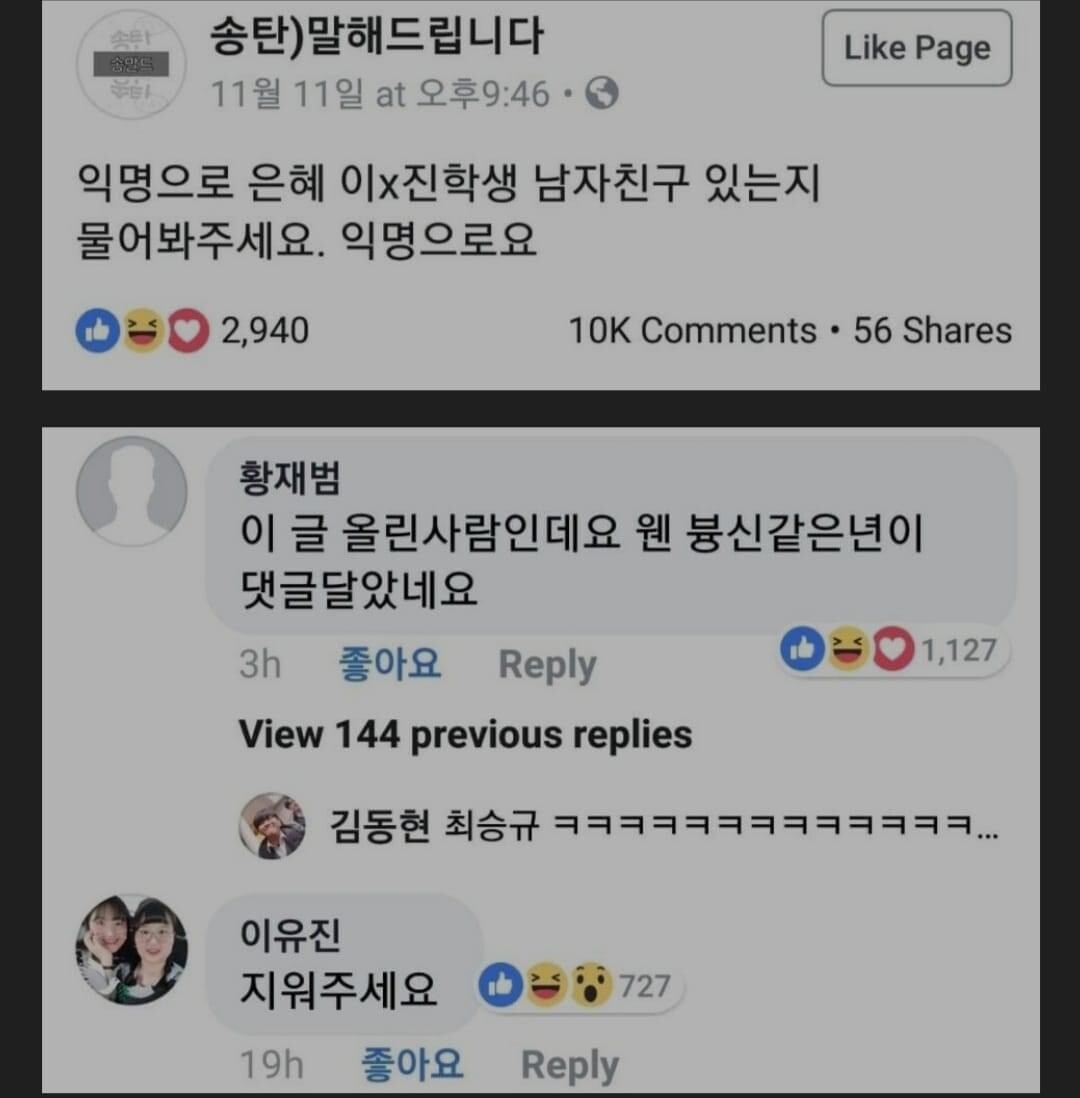Open 김동현's reply profile picture
This screenshot has height=1098, width=1080.
point(272,826)
